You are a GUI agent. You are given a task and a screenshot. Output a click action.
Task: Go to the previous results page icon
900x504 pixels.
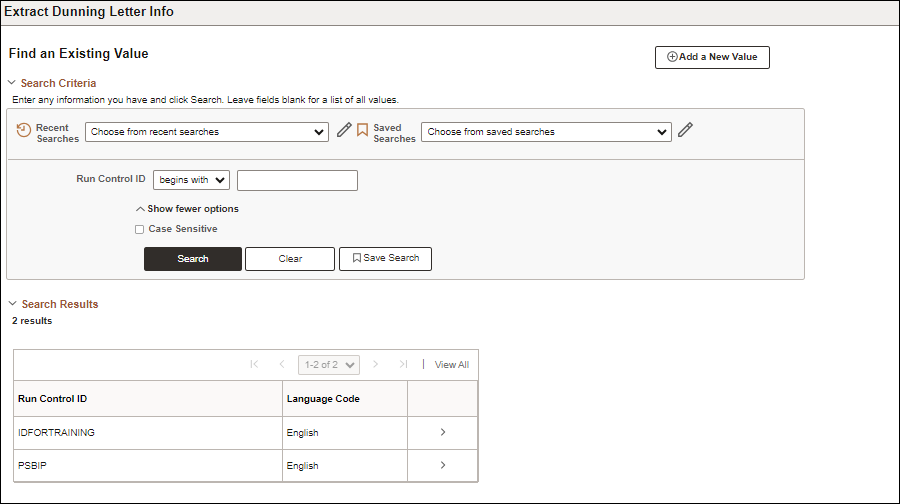(282, 364)
